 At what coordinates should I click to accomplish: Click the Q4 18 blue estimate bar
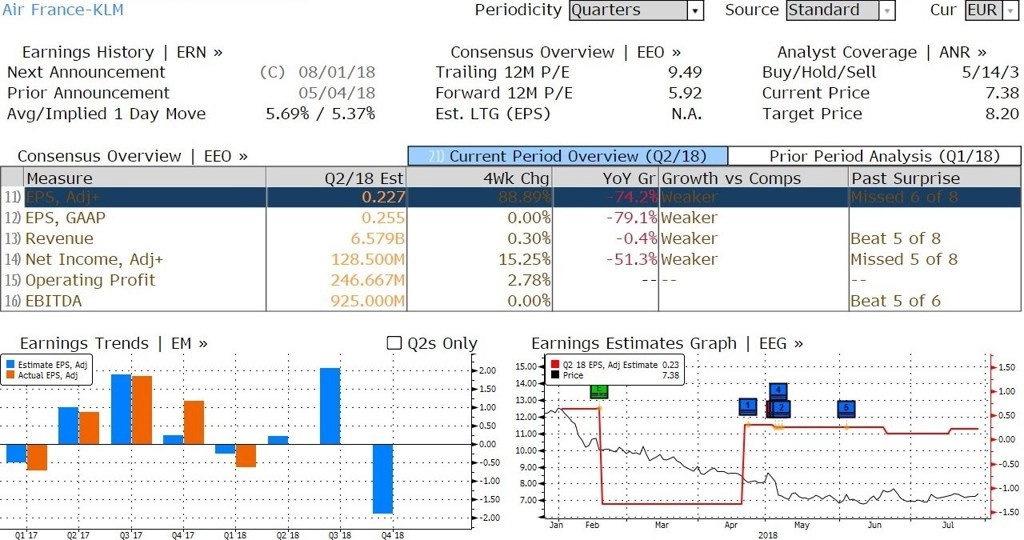383,479
